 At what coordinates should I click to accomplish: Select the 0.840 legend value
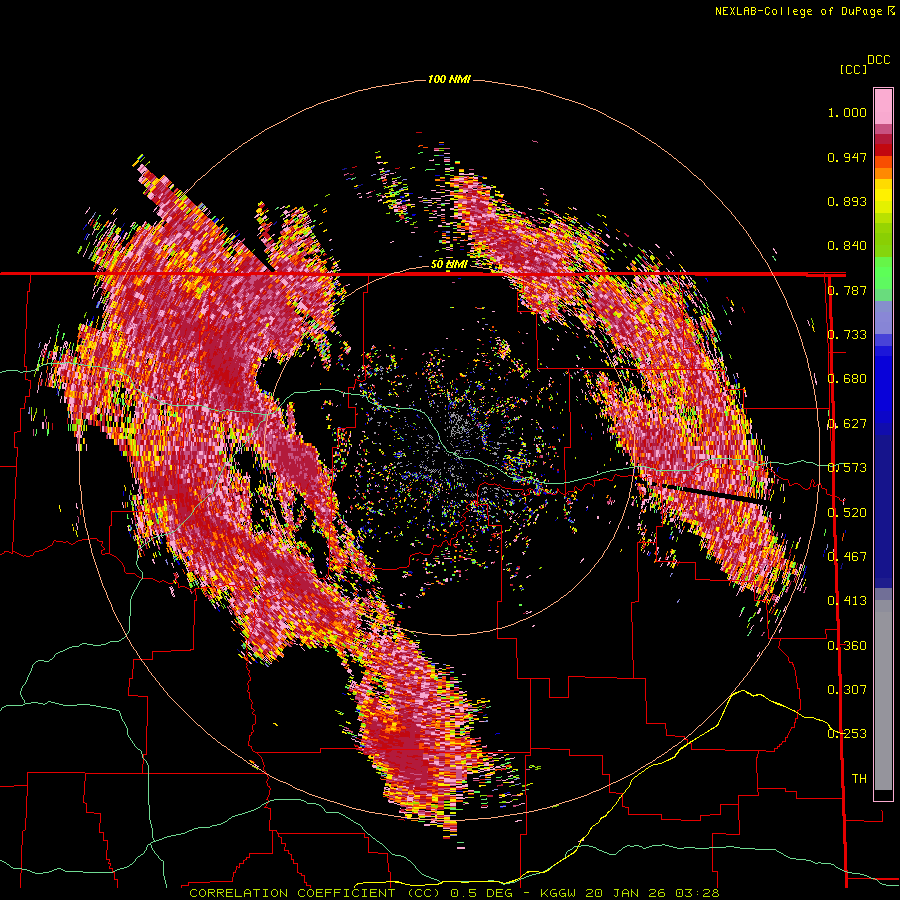tap(847, 246)
